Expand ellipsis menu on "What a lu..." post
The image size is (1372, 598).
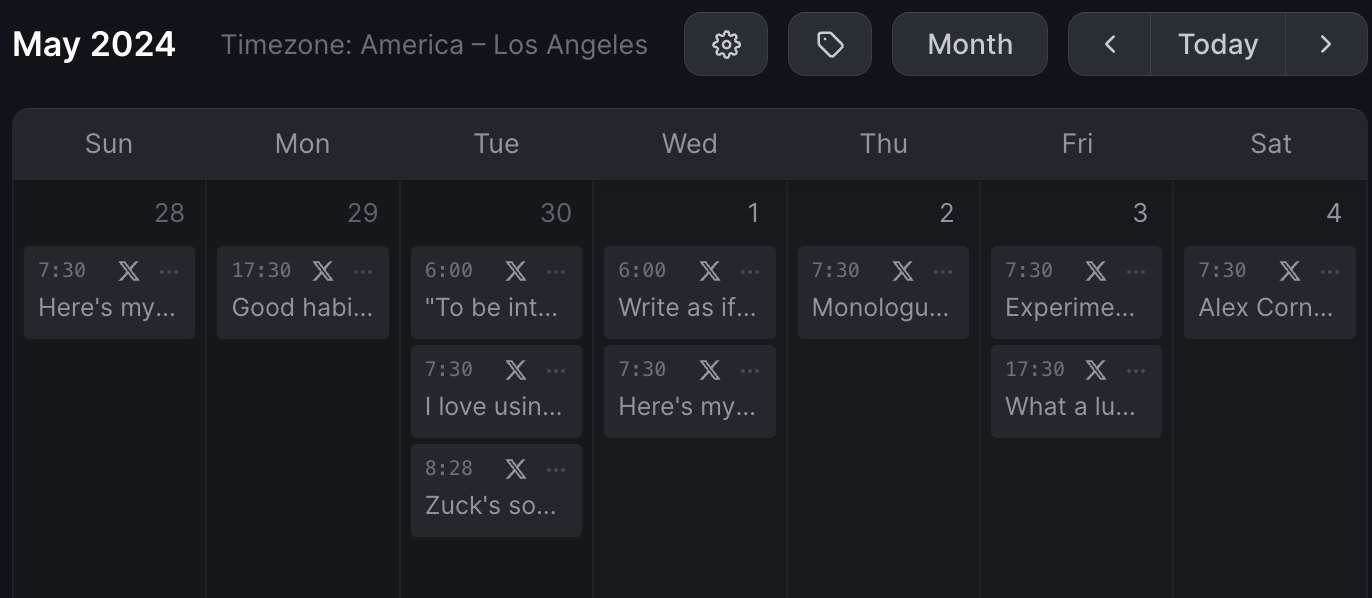point(1136,370)
